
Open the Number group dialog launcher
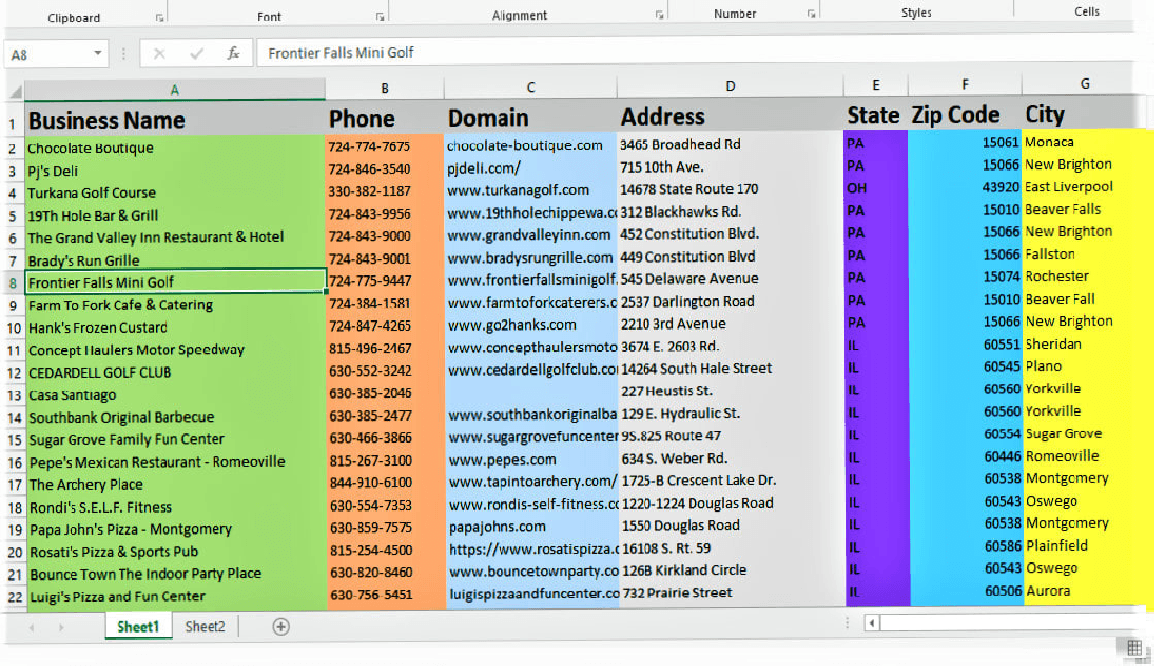pyautogui.click(x=808, y=15)
